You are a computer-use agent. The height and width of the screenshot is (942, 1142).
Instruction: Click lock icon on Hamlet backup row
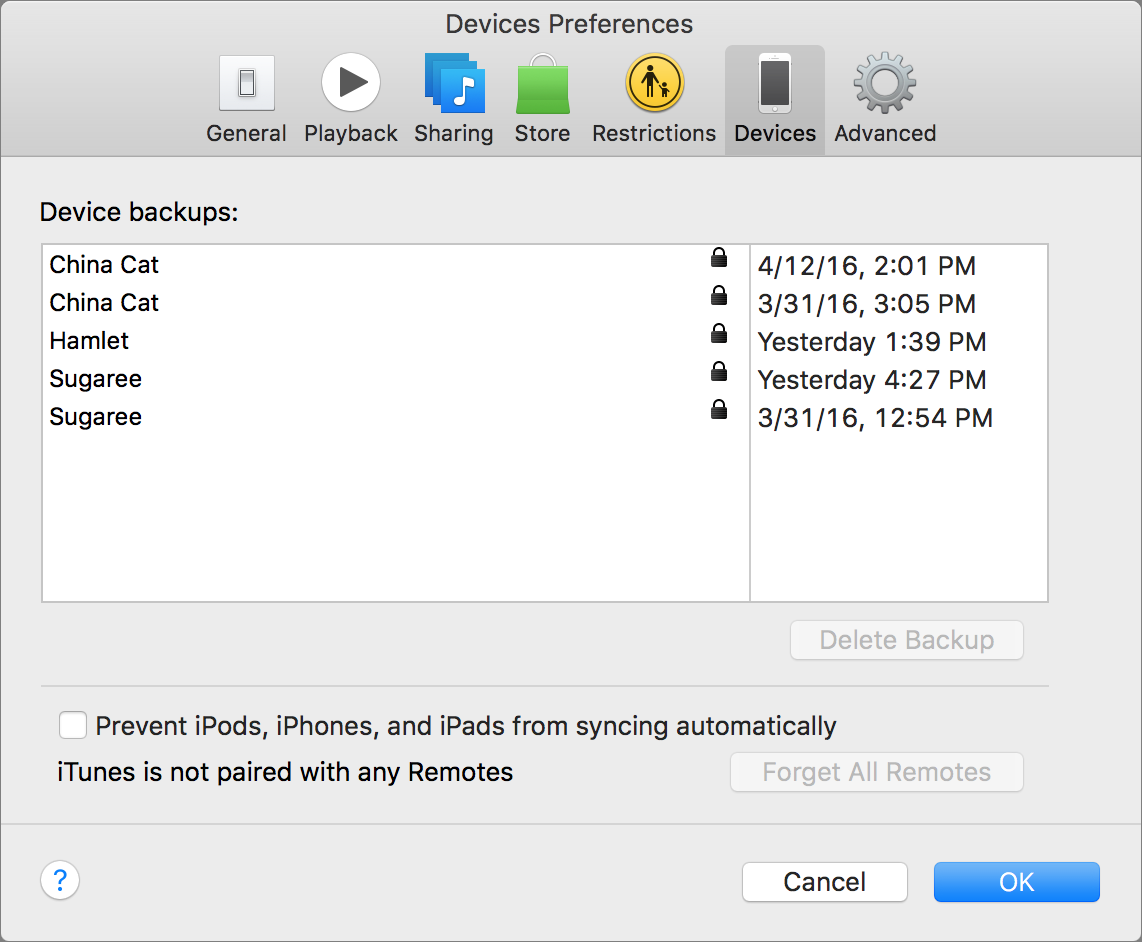[719, 333]
